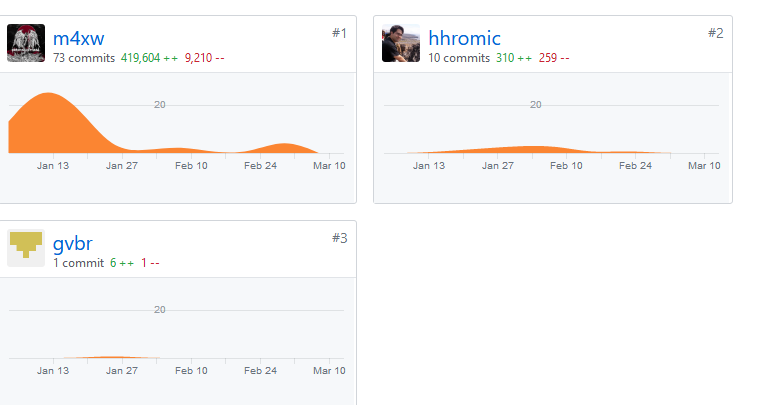The image size is (769, 405).
Task: Click gvbr's commit graph near Jan 27
Action: point(113,357)
